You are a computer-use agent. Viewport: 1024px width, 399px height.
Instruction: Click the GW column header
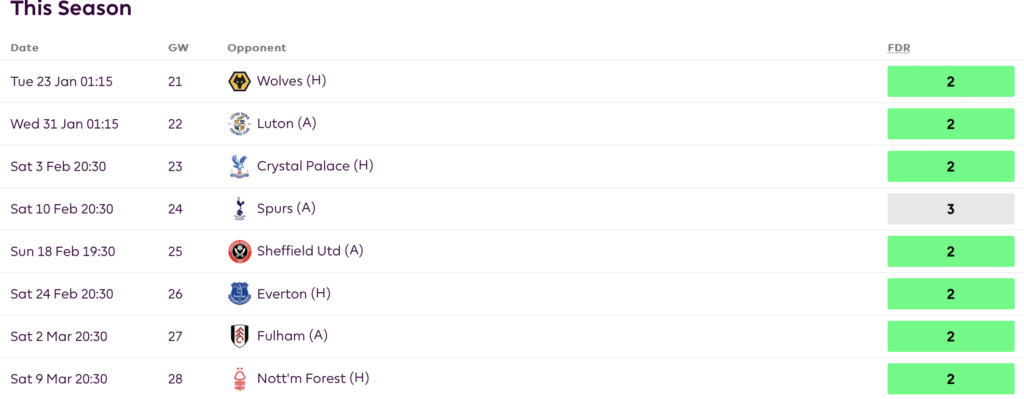point(176,48)
